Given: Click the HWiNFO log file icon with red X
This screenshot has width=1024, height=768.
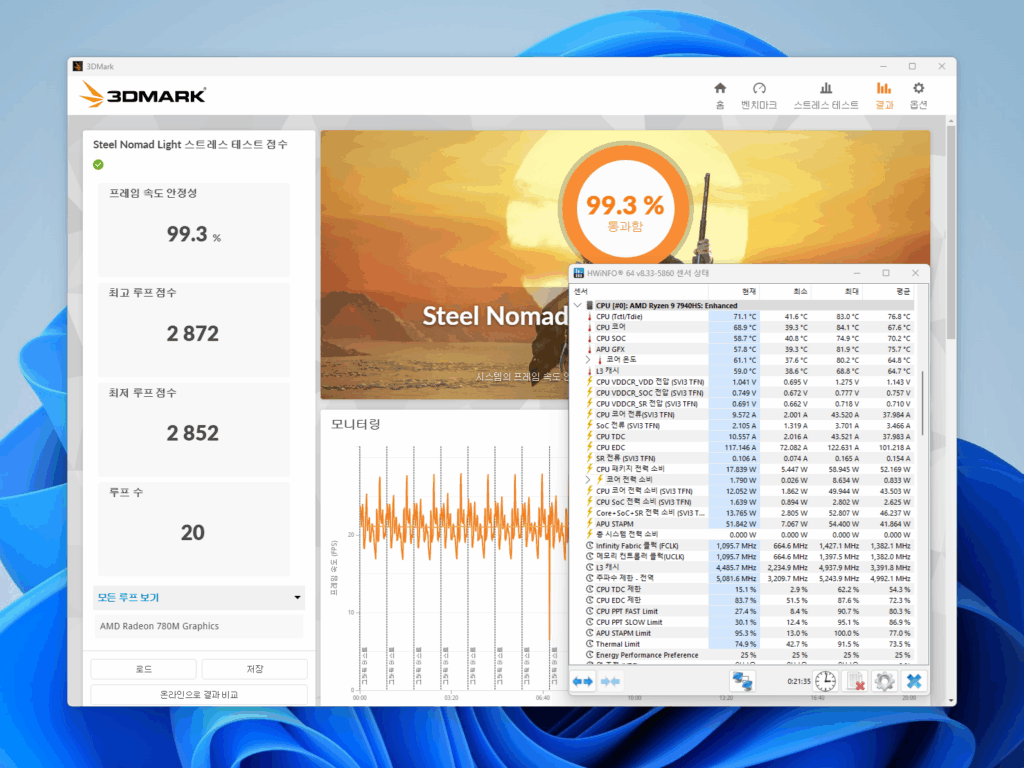Looking at the screenshot, I should point(855,681).
